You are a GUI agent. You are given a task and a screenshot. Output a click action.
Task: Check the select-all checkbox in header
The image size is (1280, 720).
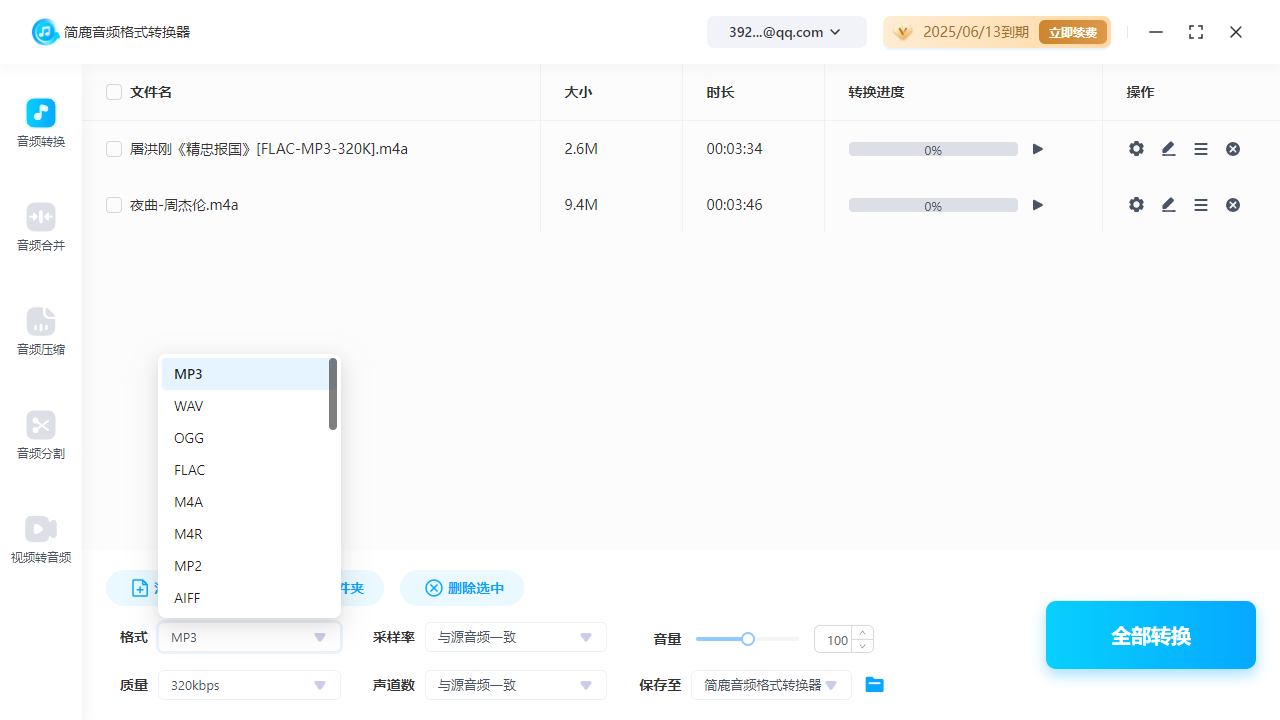(114, 91)
